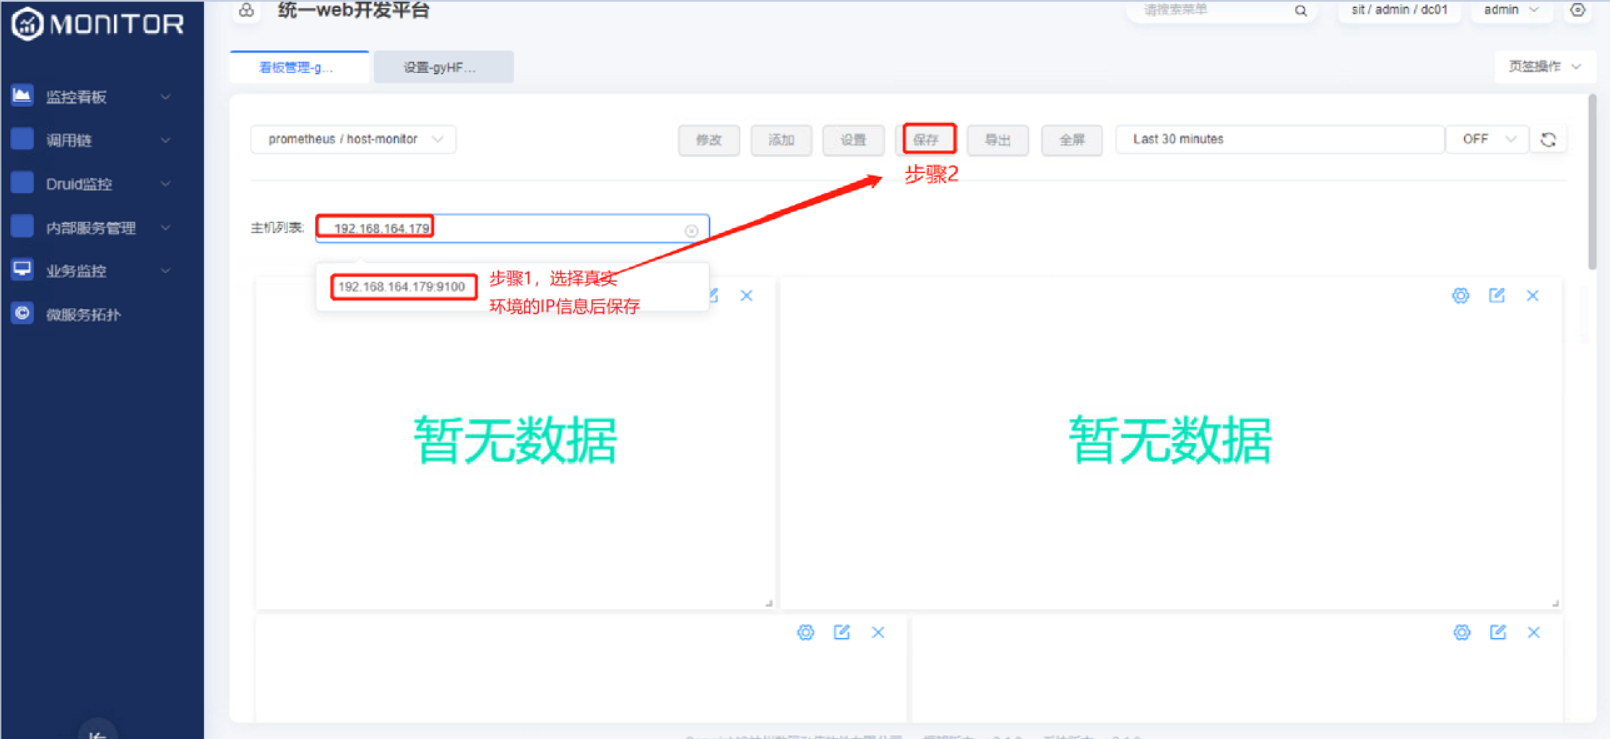Click the 设置 button
1610x739 pixels.
point(853,140)
